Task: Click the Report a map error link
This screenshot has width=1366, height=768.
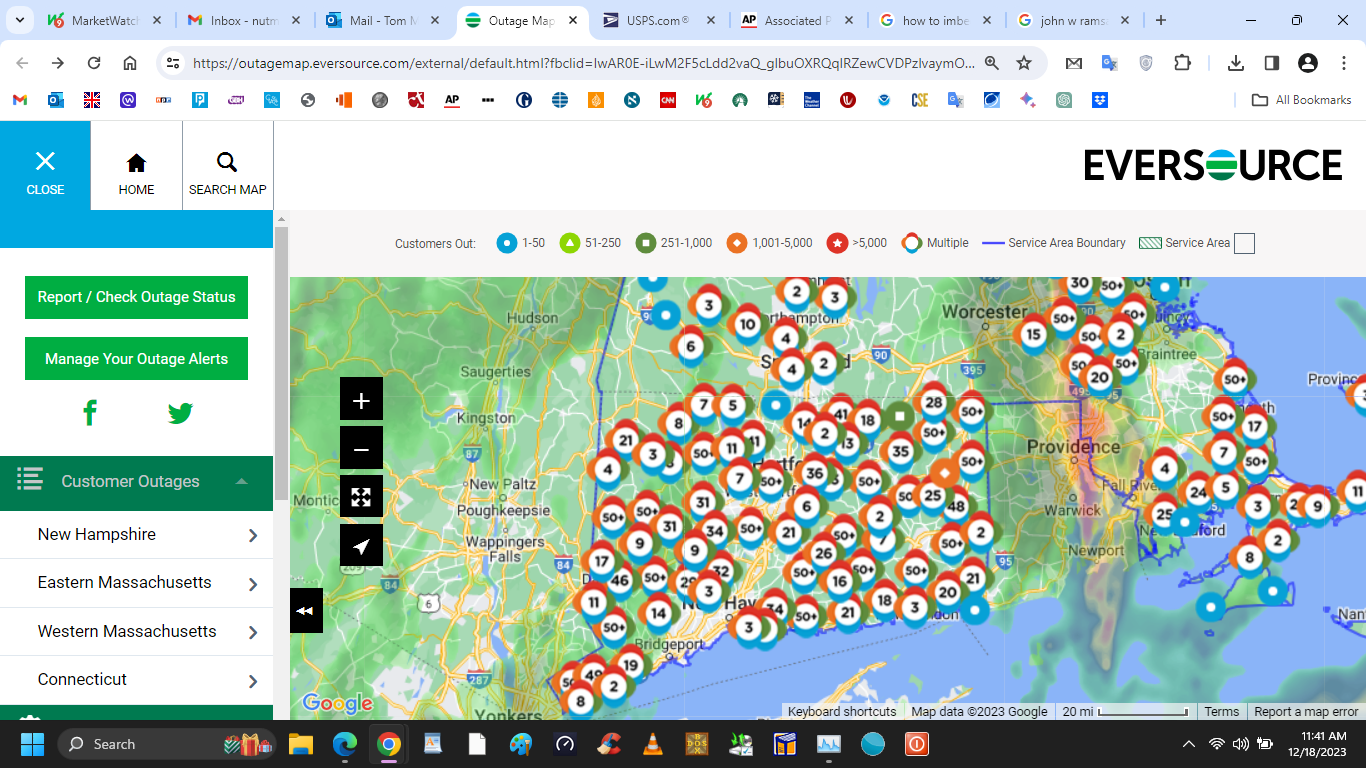Action: 1306,712
